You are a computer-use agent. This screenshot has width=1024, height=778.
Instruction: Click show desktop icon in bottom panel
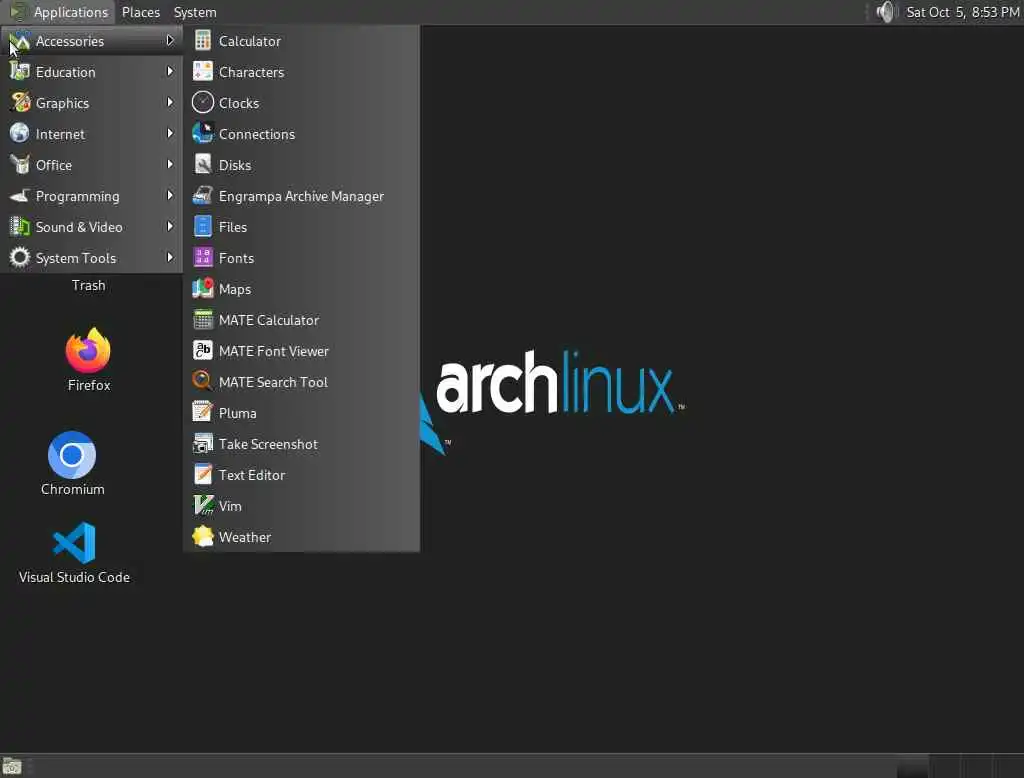pyautogui.click(x=12, y=766)
